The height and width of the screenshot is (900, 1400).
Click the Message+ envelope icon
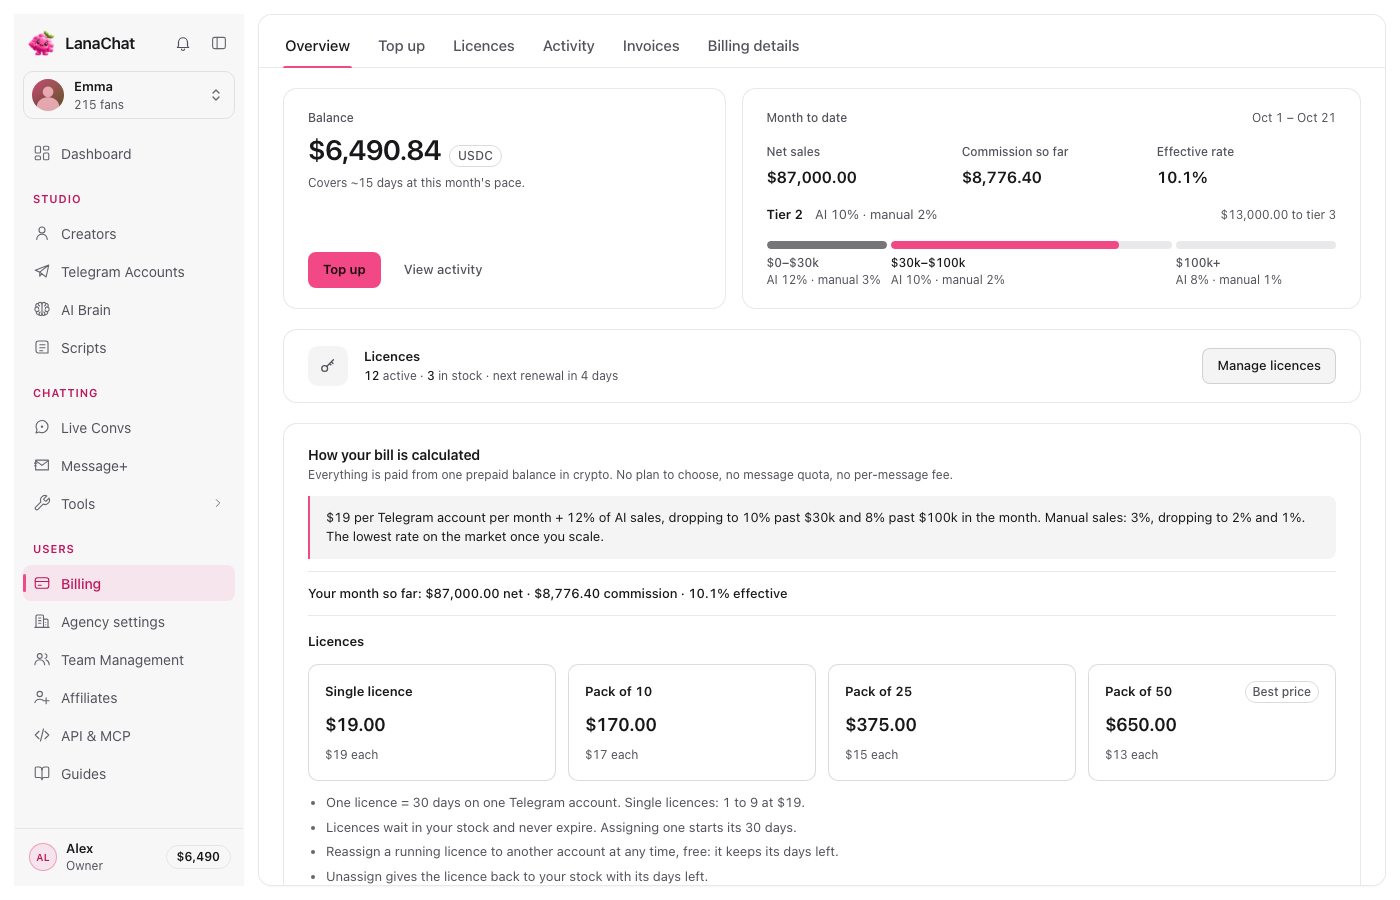point(42,465)
